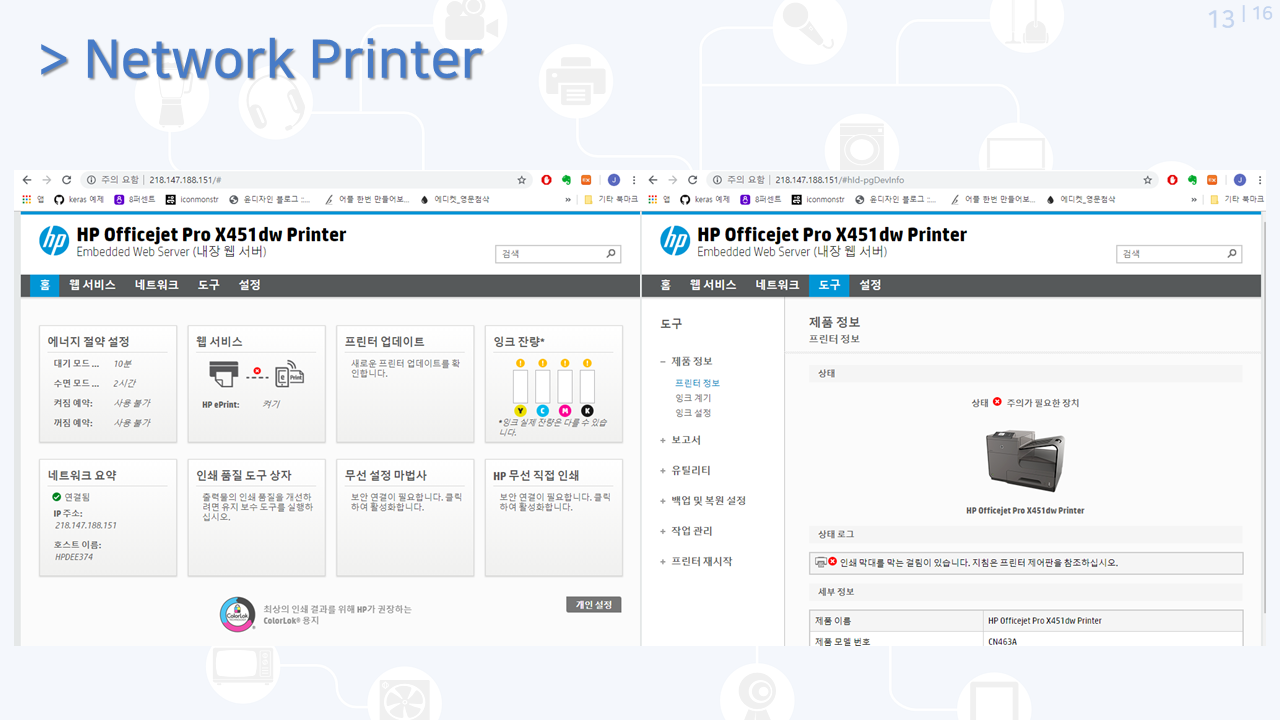
Task: Open the 에너지 절약 설정 card
Action: (108, 383)
